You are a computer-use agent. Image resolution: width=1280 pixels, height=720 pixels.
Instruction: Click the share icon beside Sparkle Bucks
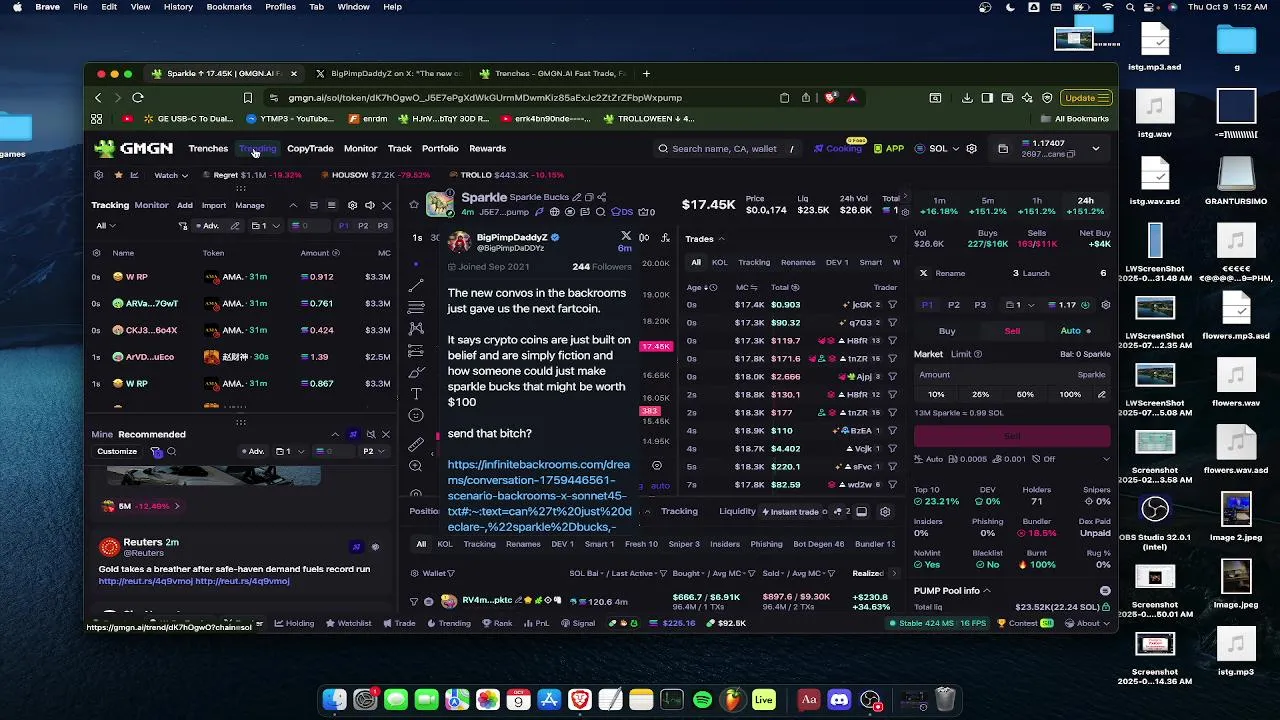601,197
